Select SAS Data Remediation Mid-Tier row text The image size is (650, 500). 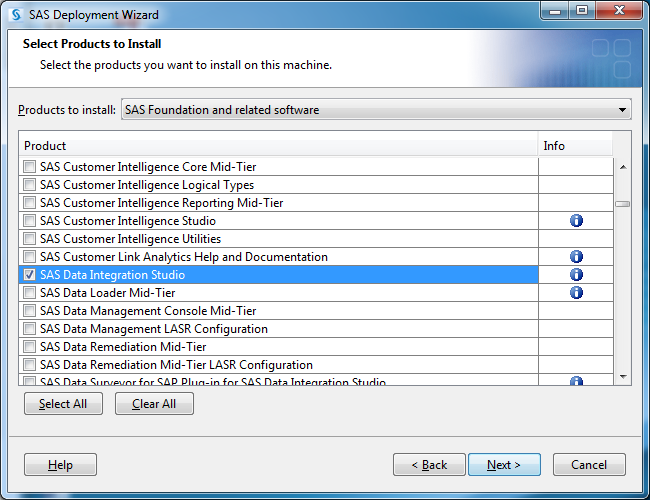(123, 347)
